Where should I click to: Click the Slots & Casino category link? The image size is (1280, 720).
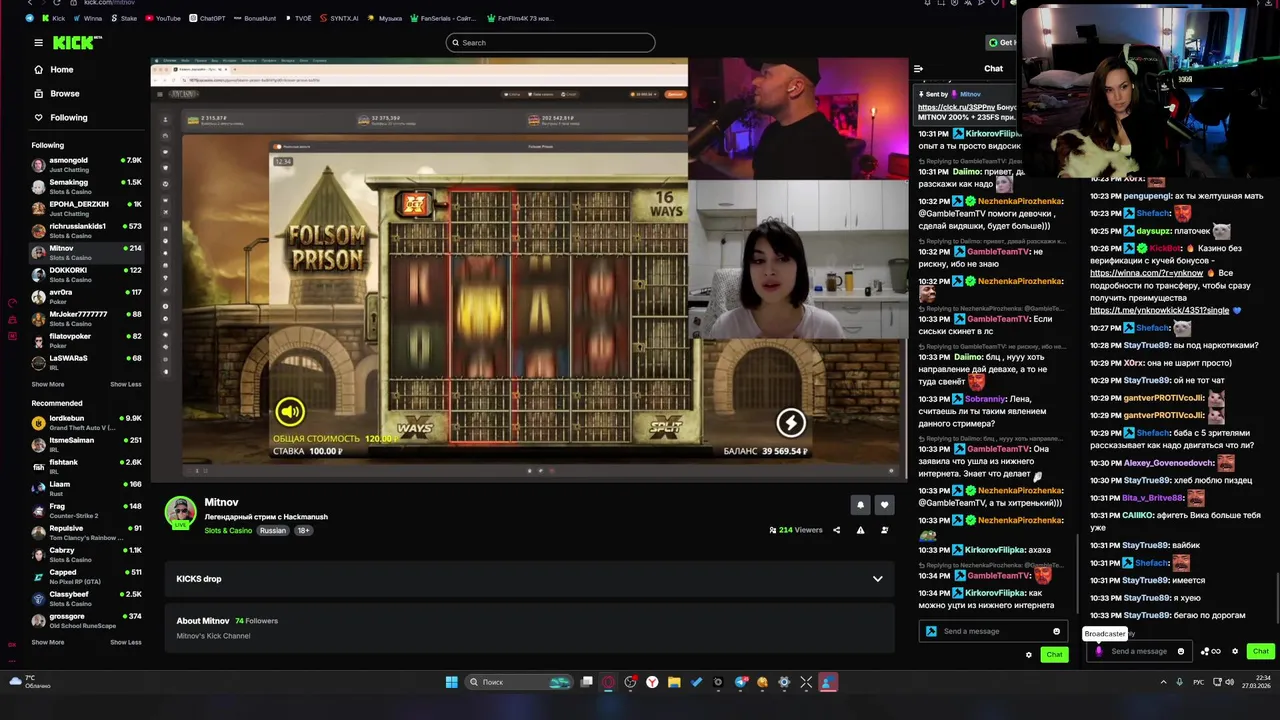point(228,531)
